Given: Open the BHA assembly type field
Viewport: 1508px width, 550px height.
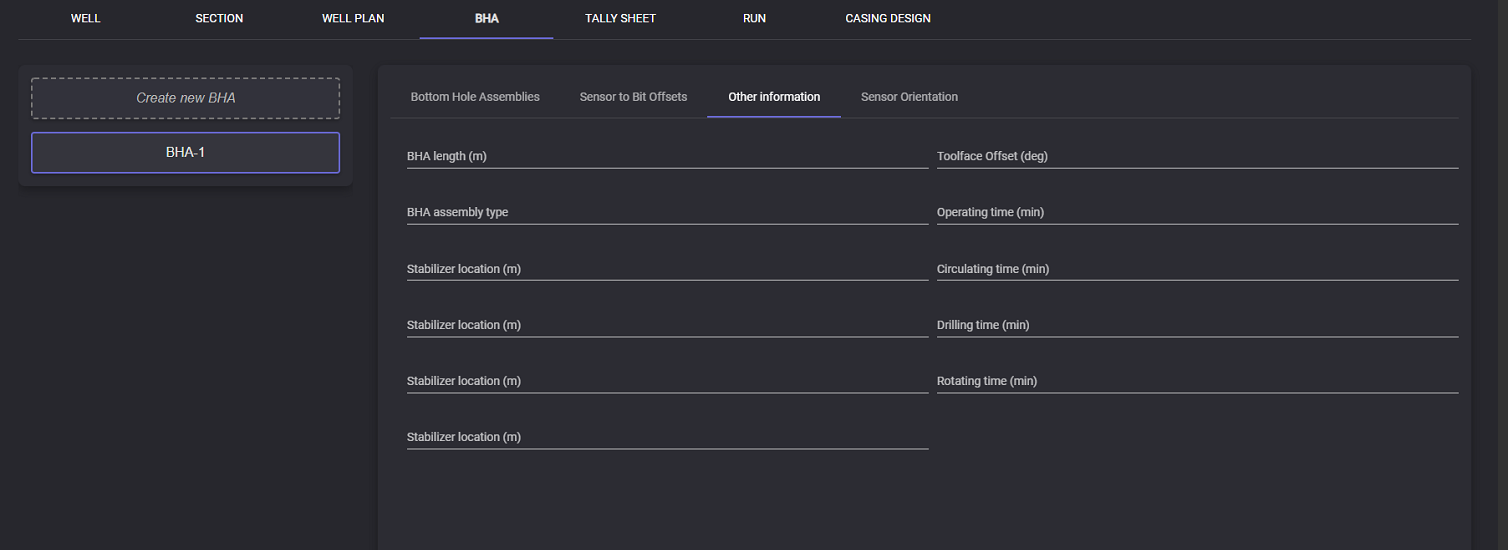Looking at the screenshot, I should click(667, 213).
